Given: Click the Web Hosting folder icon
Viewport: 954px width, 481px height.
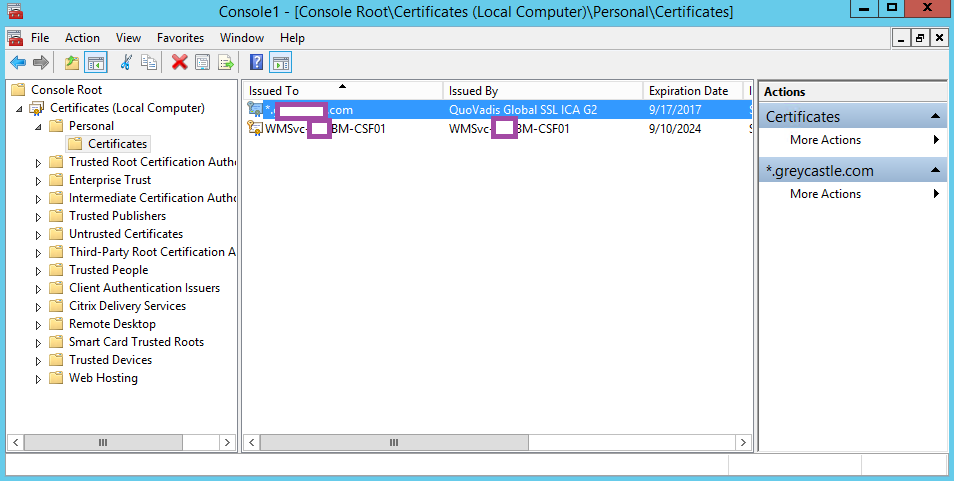Looking at the screenshot, I should click(56, 378).
